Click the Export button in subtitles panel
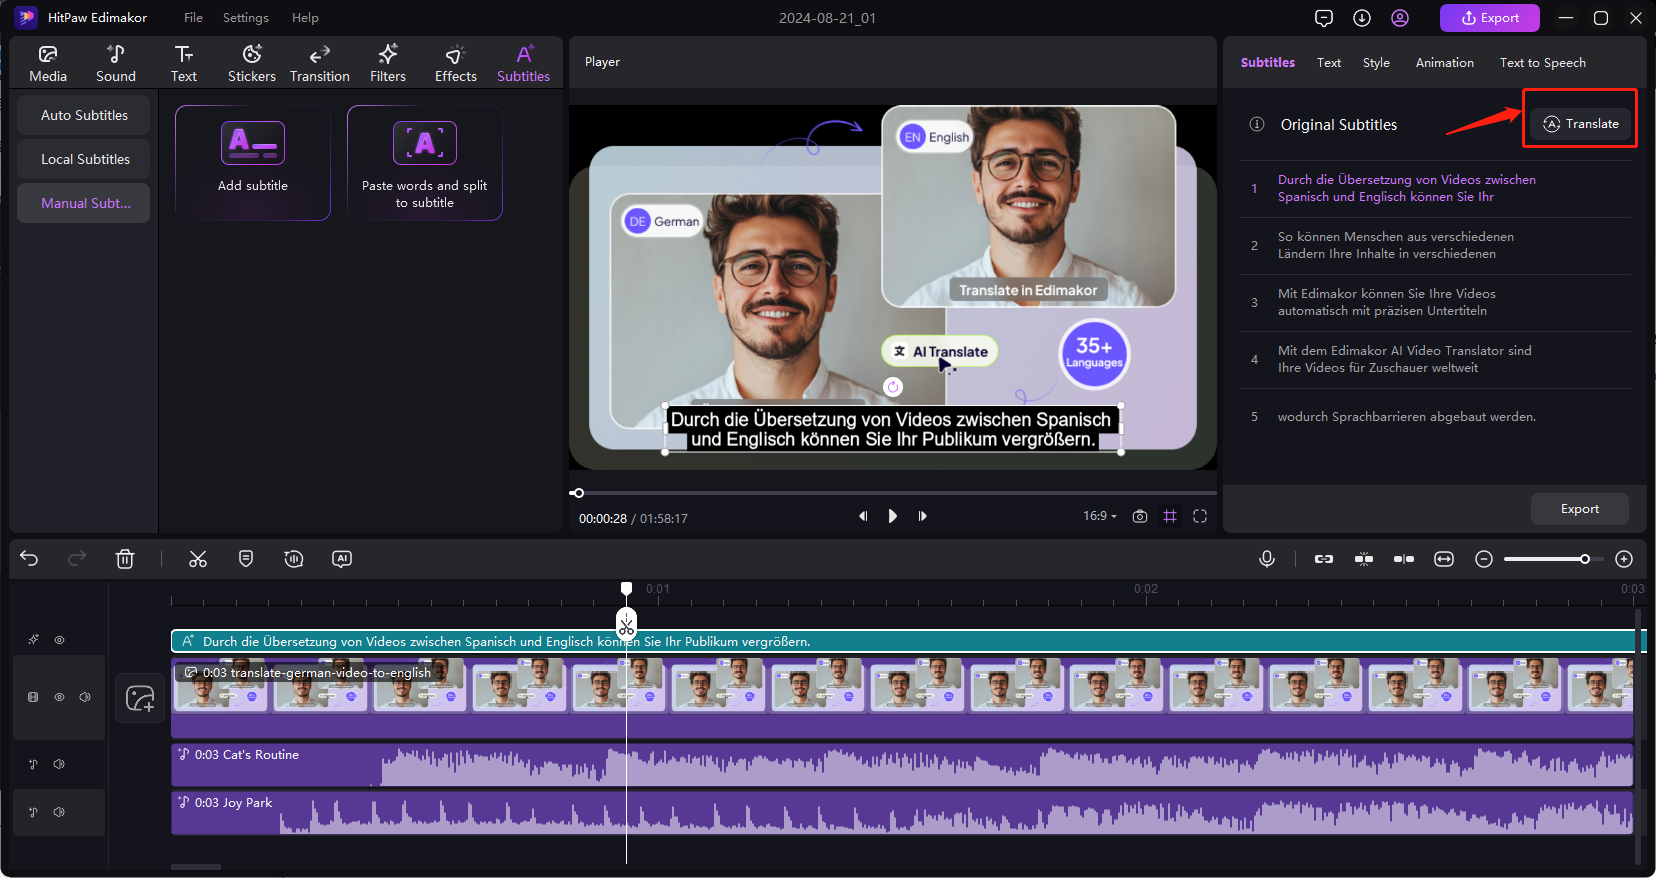1656x878 pixels. point(1580,509)
